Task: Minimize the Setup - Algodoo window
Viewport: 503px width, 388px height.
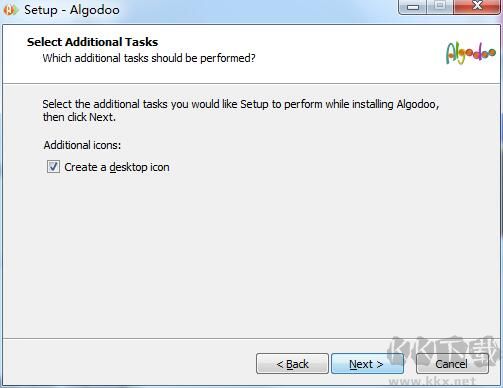Action: click(413, 7)
